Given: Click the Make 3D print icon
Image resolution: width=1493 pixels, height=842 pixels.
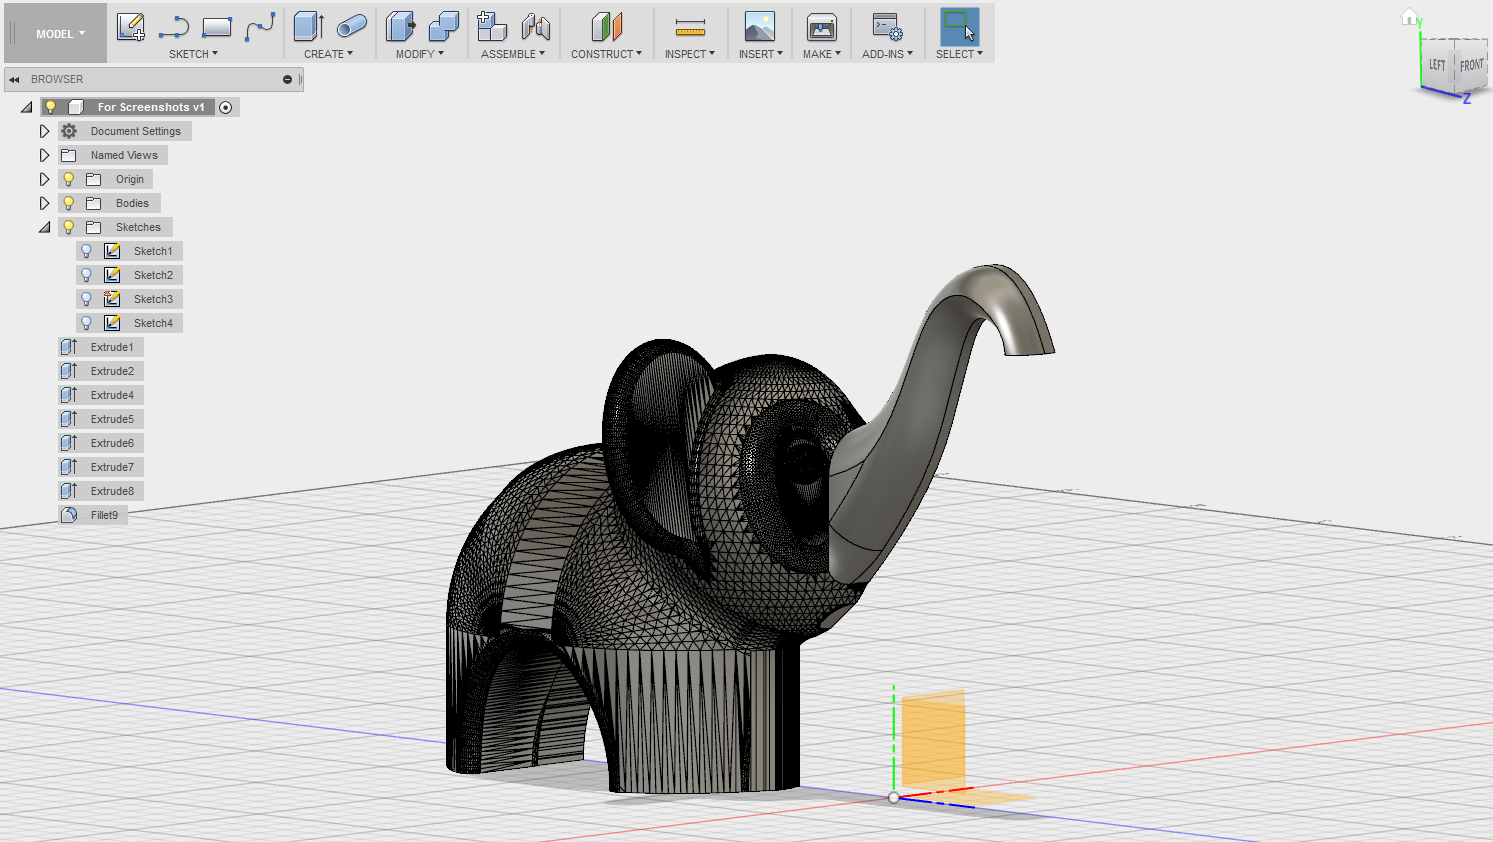Looking at the screenshot, I should pyautogui.click(x=822, y=27).
